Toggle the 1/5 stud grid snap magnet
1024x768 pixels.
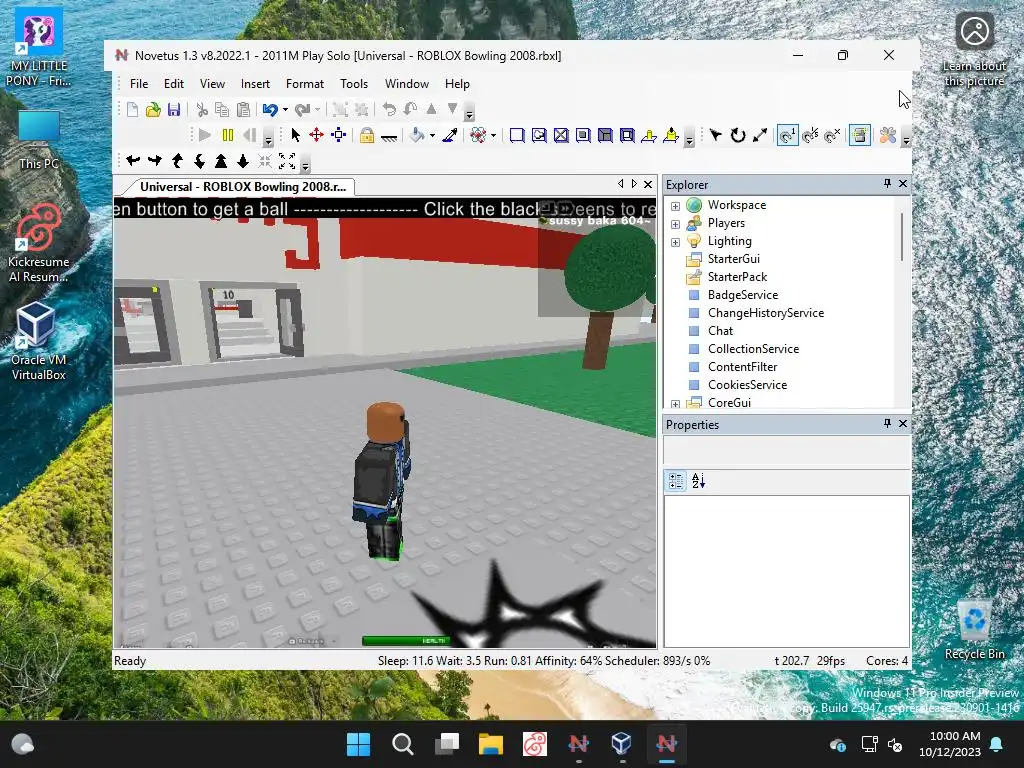coord(810,135)
